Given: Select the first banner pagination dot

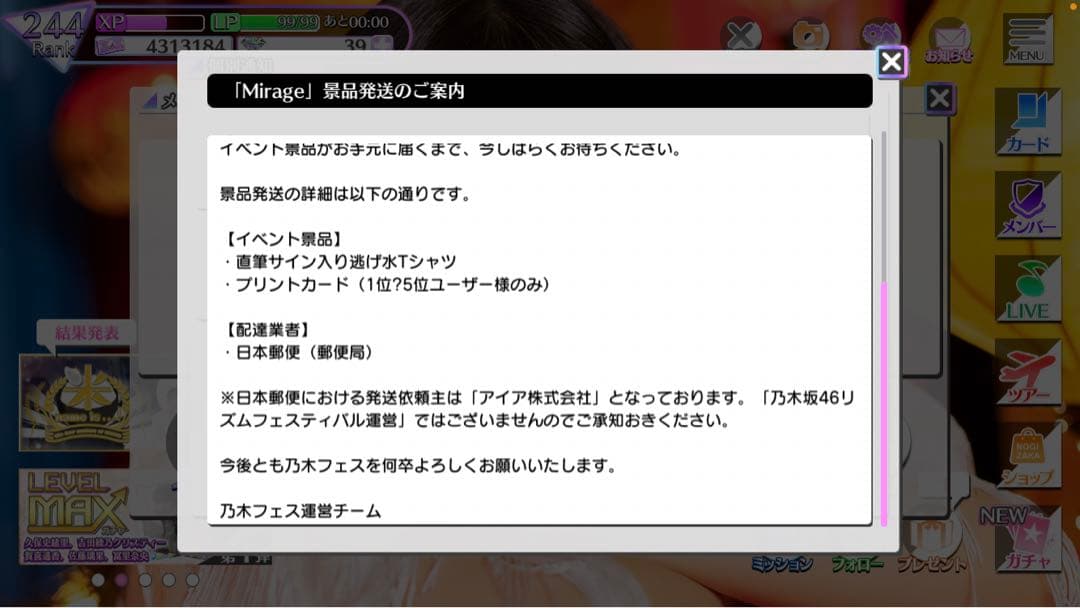Looking at the screenshot, I should (98, 580).
